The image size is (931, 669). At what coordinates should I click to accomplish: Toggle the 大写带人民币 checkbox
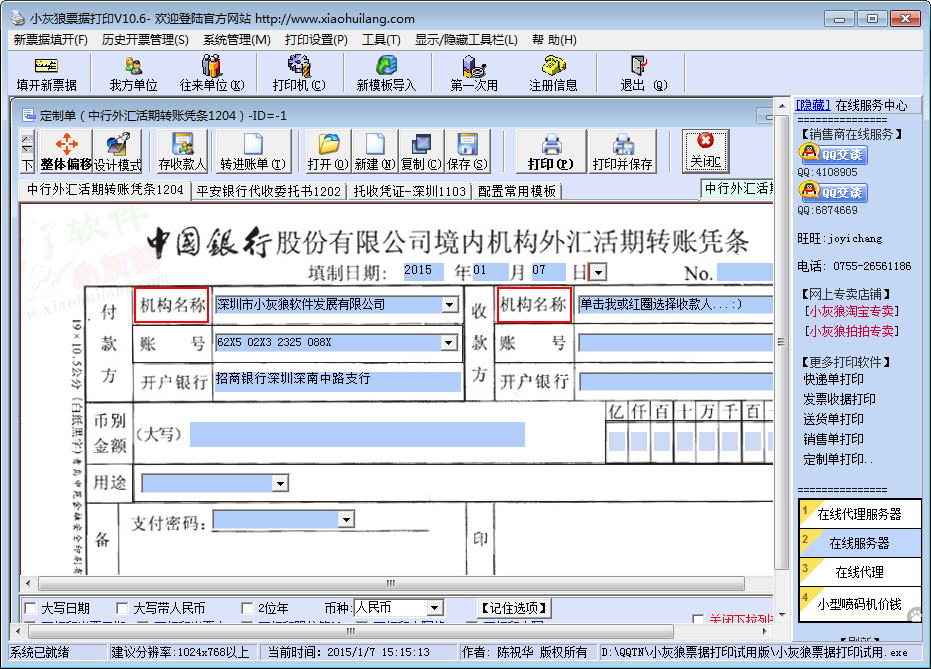click(x=123, y=608)
